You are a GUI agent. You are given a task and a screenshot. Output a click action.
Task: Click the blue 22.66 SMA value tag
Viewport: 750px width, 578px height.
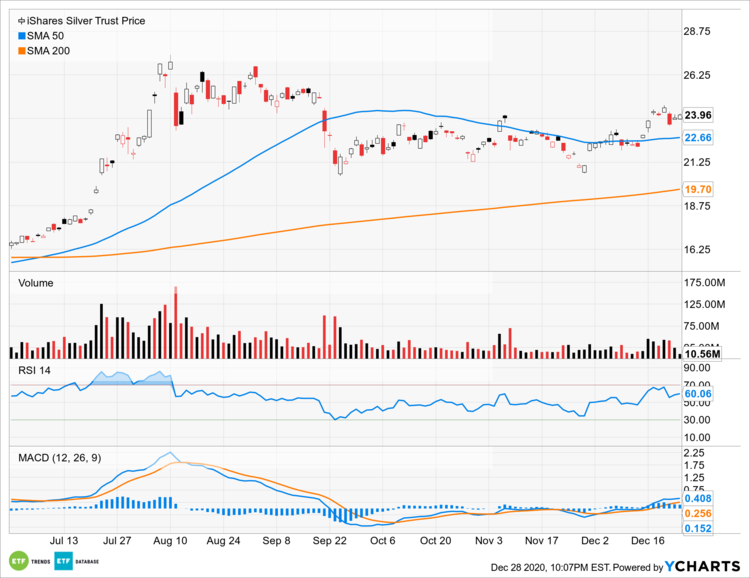697,137
